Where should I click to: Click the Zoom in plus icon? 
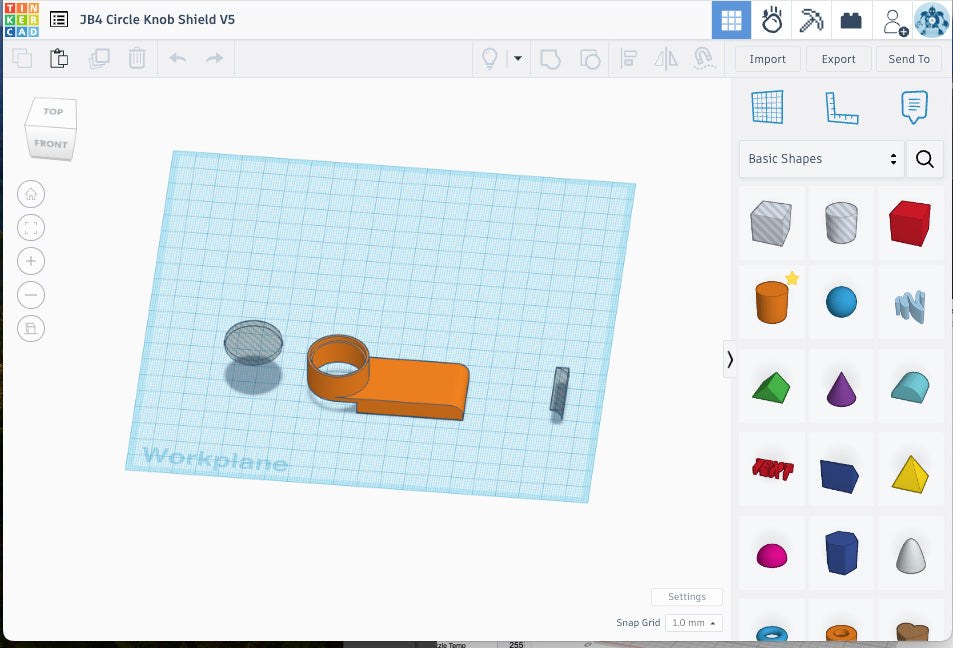(x=31, y=261)
